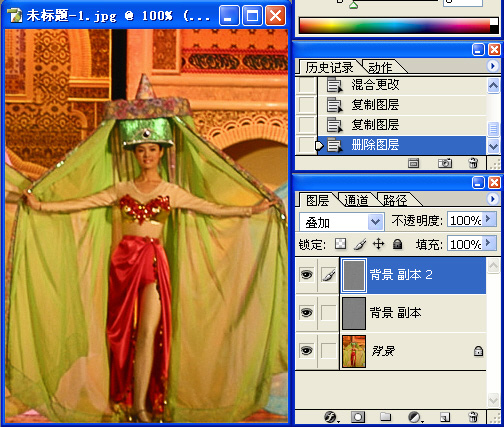Open the blend mode dropdown 叠加

(375, 222)
